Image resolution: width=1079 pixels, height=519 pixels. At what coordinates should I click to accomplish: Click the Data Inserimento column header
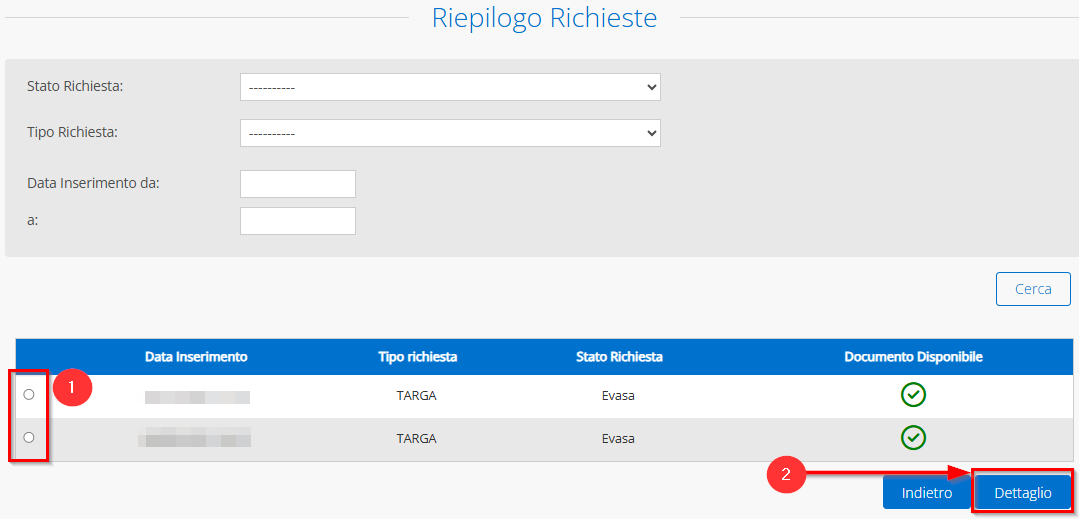(x=196, y=357)
